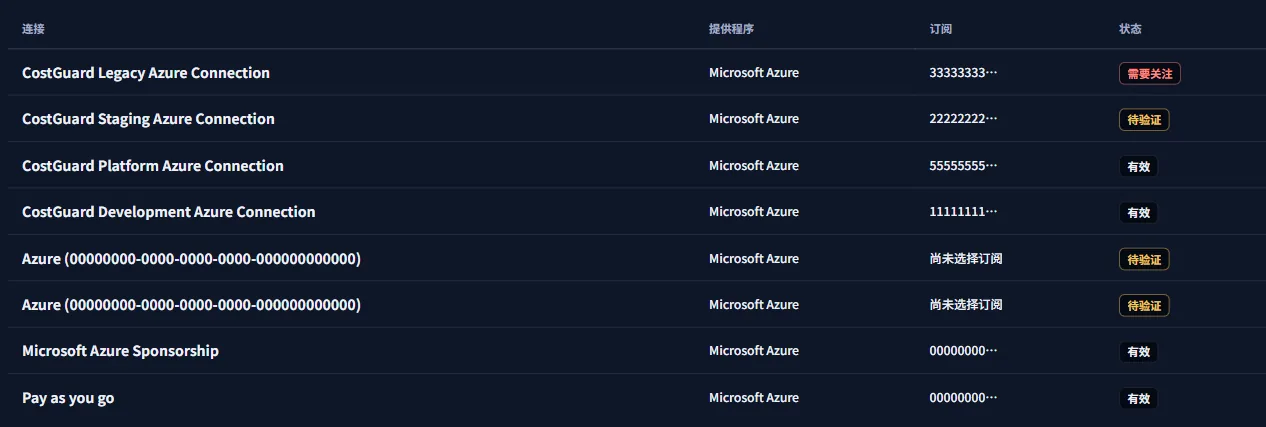
Task: Click subscription ID 22222222…
Action: (963, 119)
